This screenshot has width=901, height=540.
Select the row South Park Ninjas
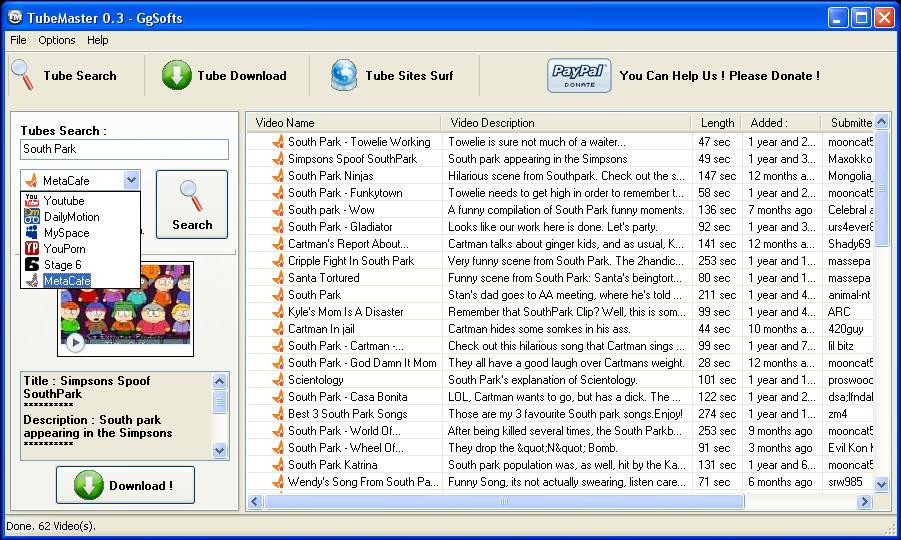(560, 176)
